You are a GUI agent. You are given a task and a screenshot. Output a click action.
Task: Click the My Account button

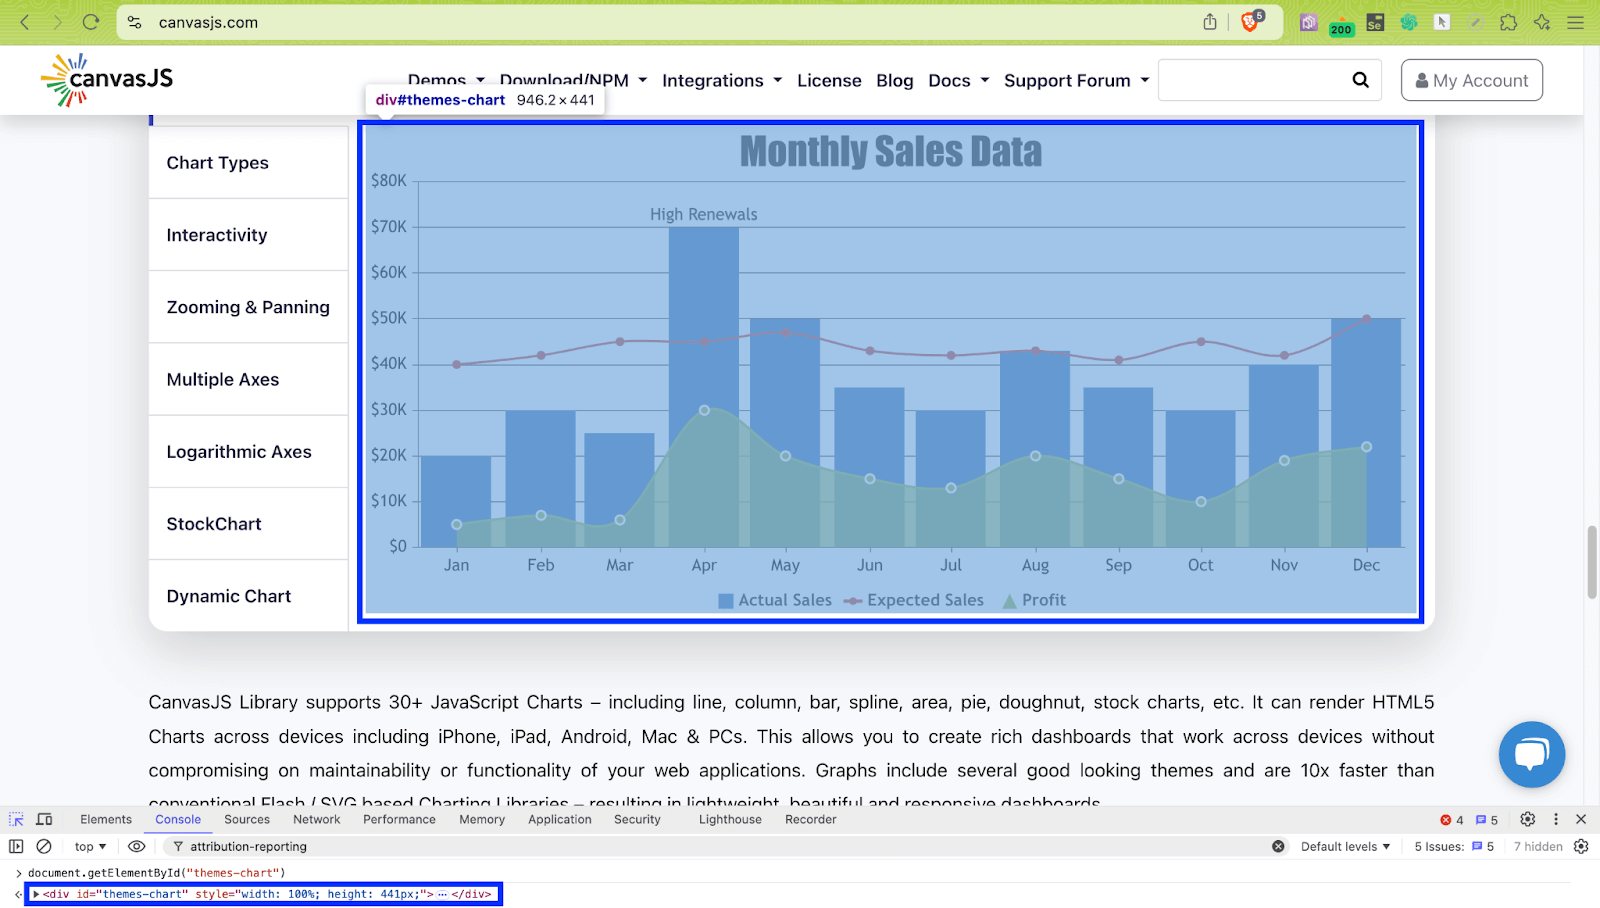point(1471,80)
